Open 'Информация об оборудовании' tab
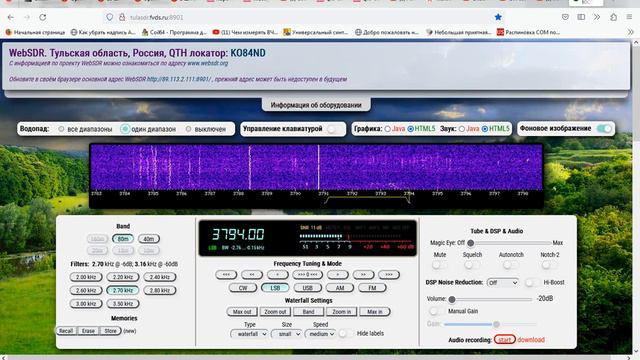640x360 pixels. coord(316,105)
